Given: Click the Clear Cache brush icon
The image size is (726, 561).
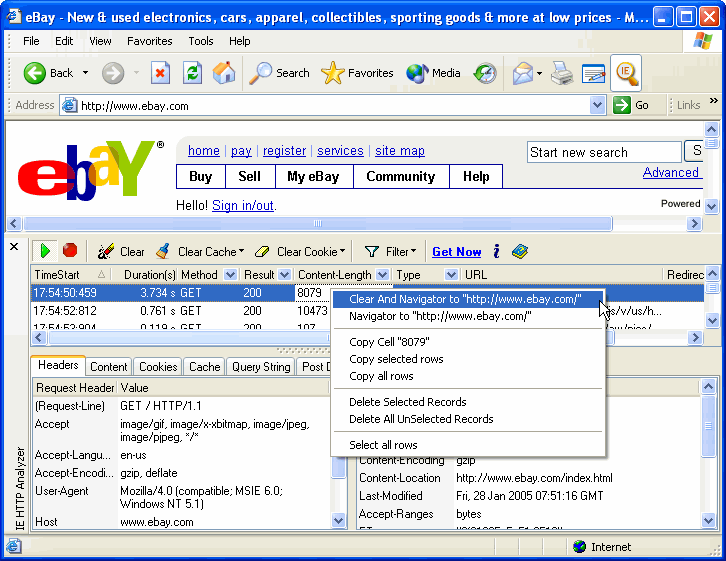Looking at the screenshot, I should tap(163, 251).
